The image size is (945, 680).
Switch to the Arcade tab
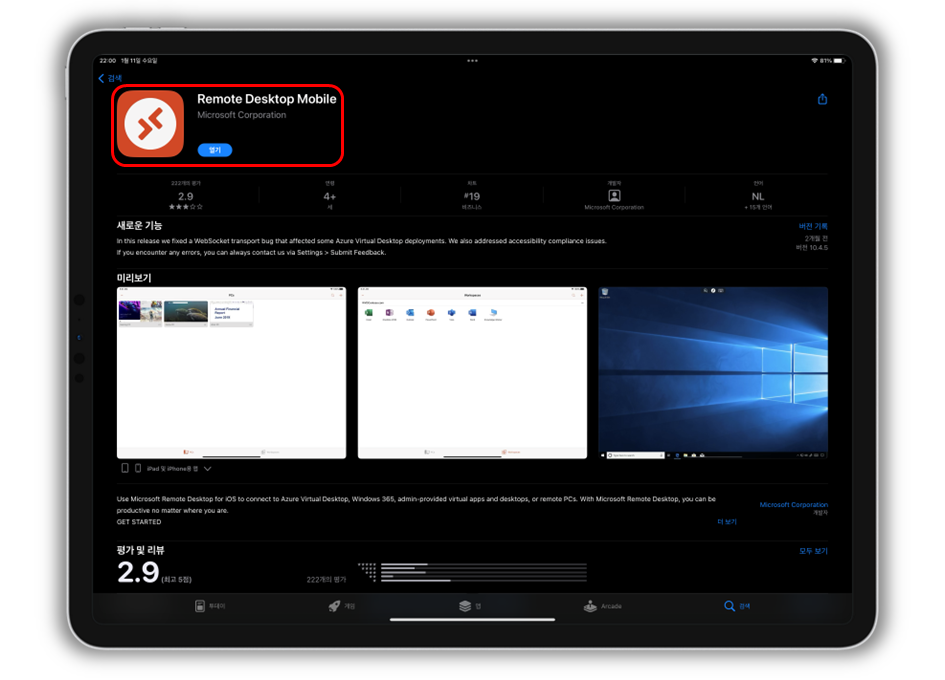[603, 606]
